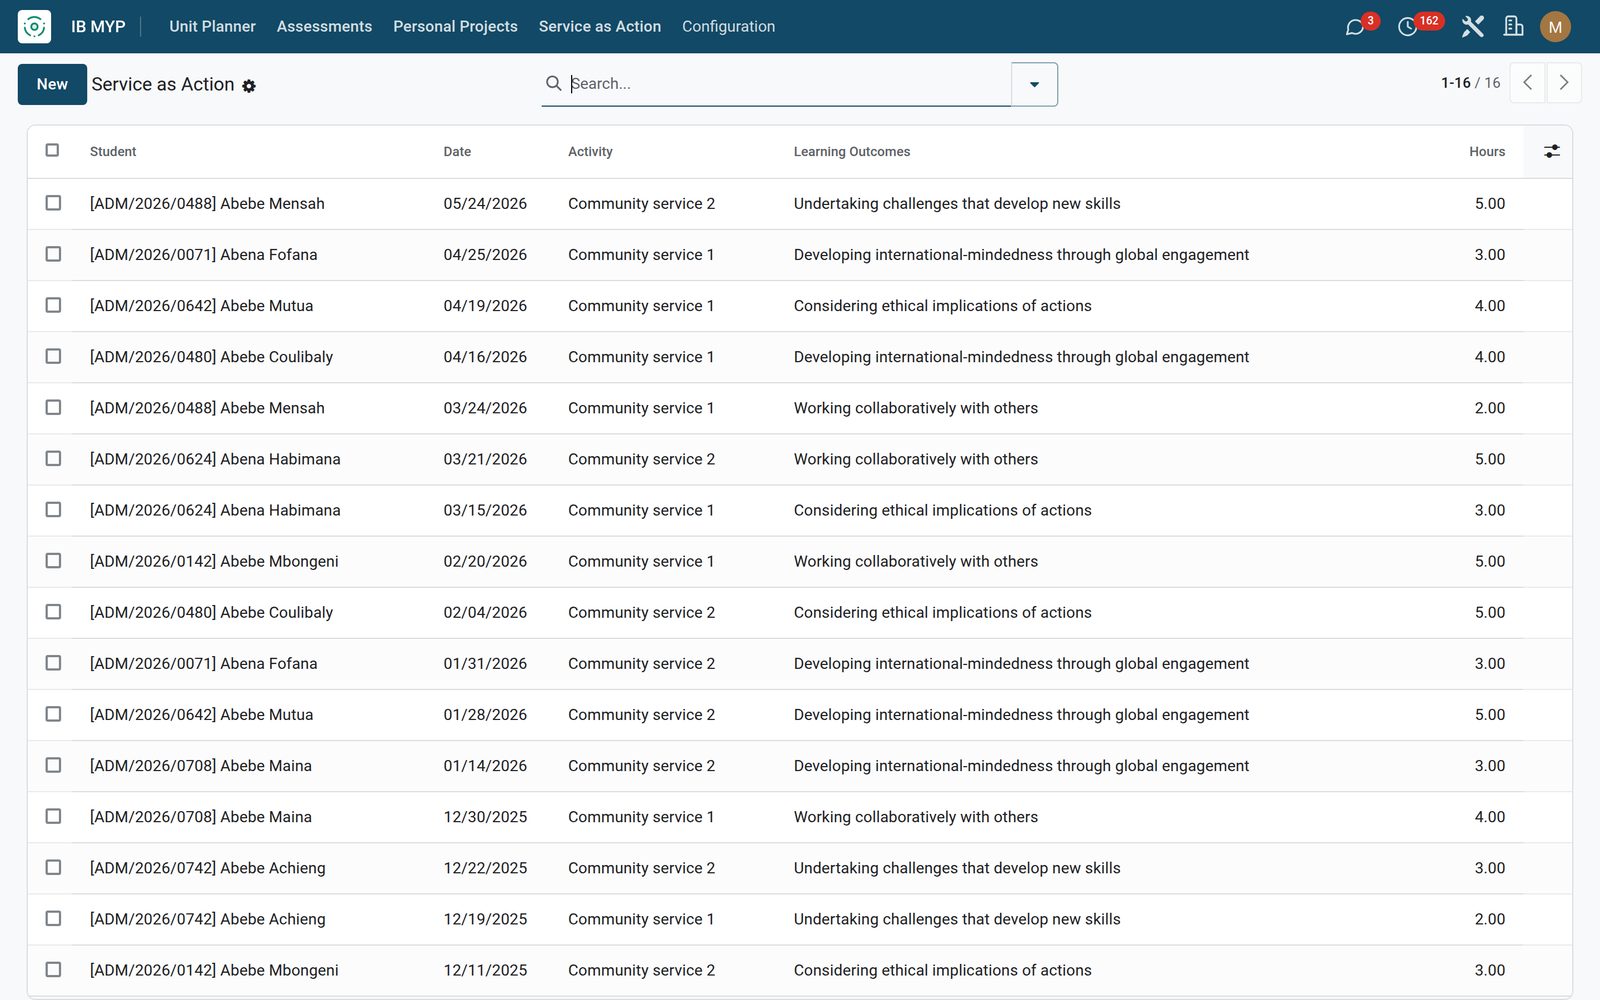Screen dimensions: 1600x1000
Task: Click the 01/31/2026 date cell
Action: coord(485,663)
